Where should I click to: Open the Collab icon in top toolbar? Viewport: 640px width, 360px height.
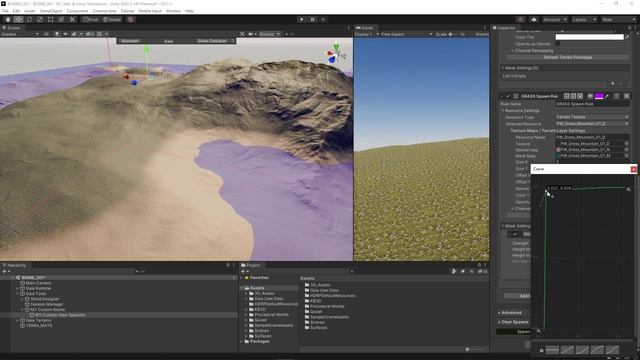coord(520,19)
